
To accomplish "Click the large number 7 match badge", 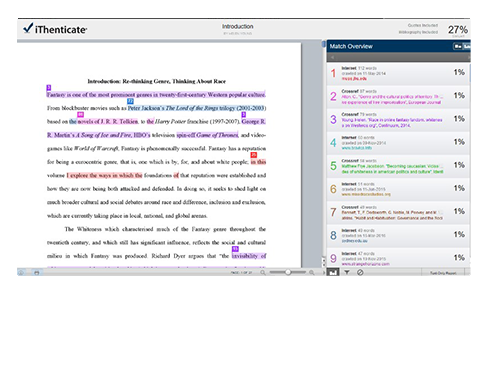I will point(333,212).
